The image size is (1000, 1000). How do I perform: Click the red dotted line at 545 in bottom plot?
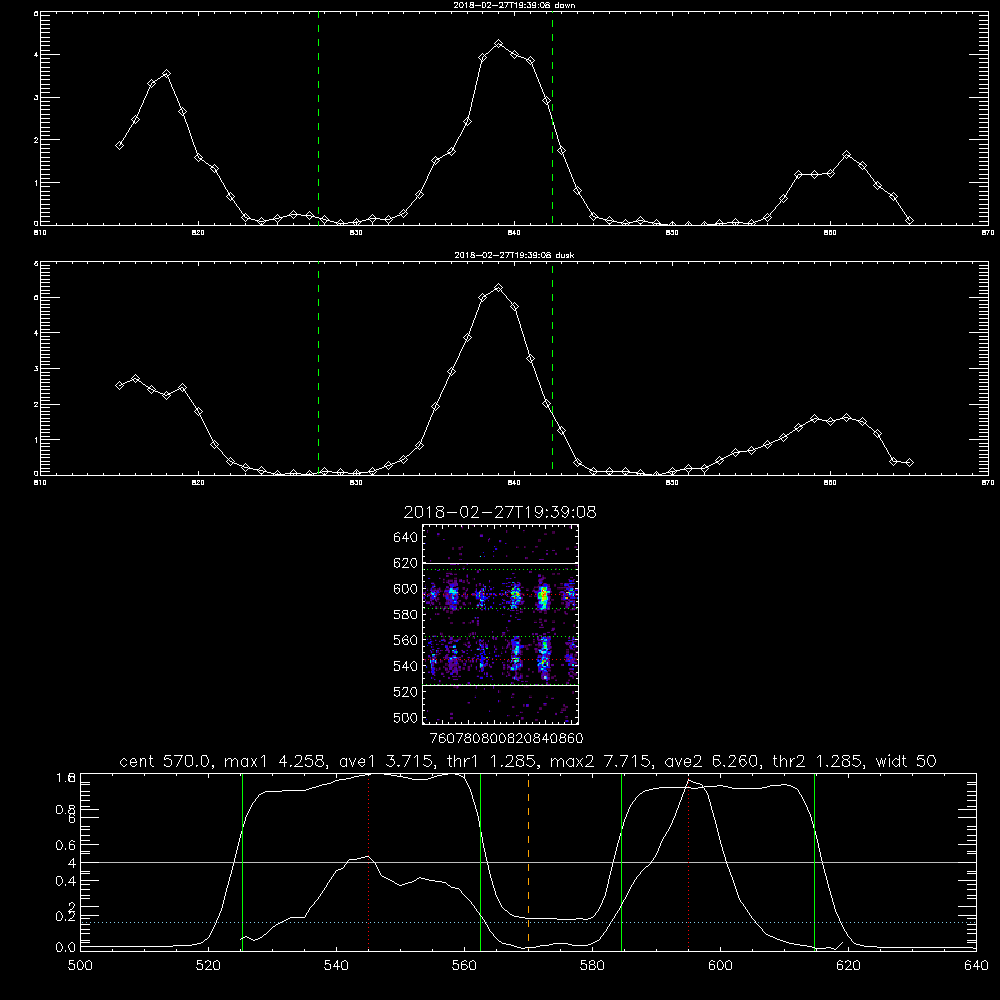369,861
